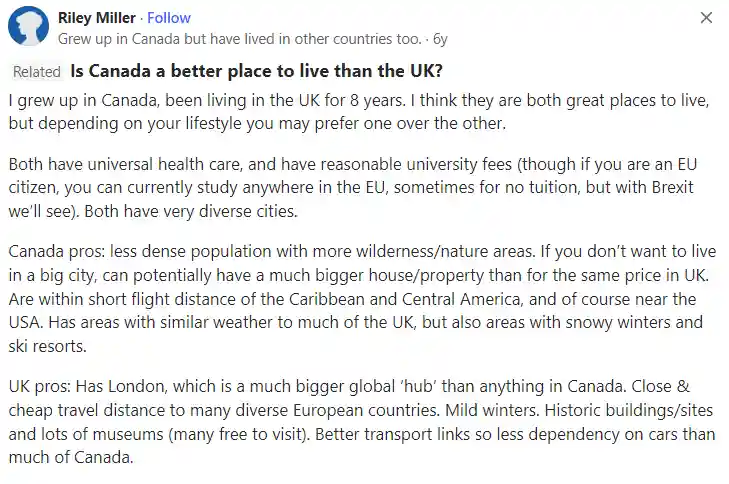Viewport: 729px width, 484px height.
Task: Click the "Related" label before the question
Action: 37,72
